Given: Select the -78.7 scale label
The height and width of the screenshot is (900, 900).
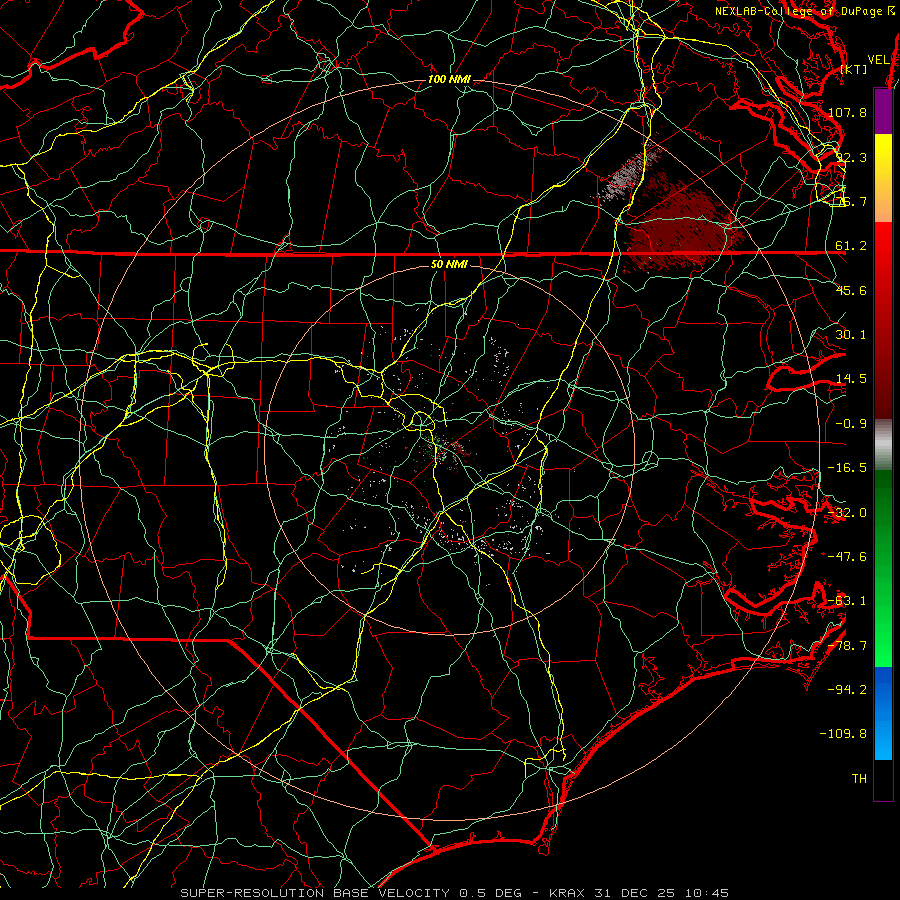Looking at the screenshot, I should pyautogui.click(x=847, y=646).
